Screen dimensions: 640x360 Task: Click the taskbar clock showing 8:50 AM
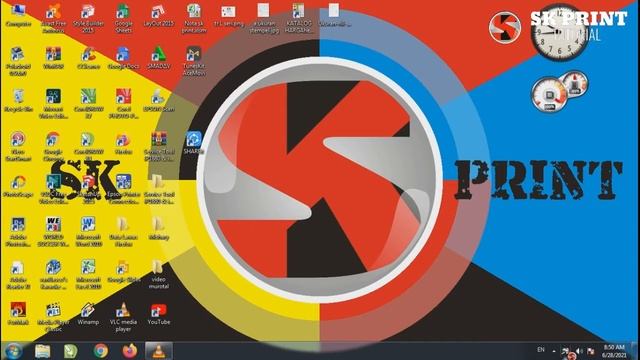(x=614, y=351)
